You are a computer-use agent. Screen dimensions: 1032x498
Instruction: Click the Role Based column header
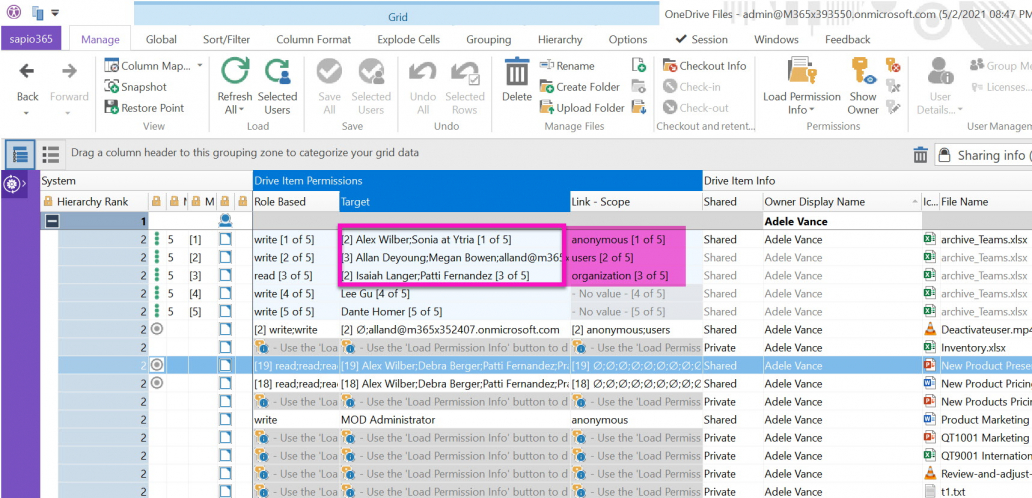coord(296,202)
